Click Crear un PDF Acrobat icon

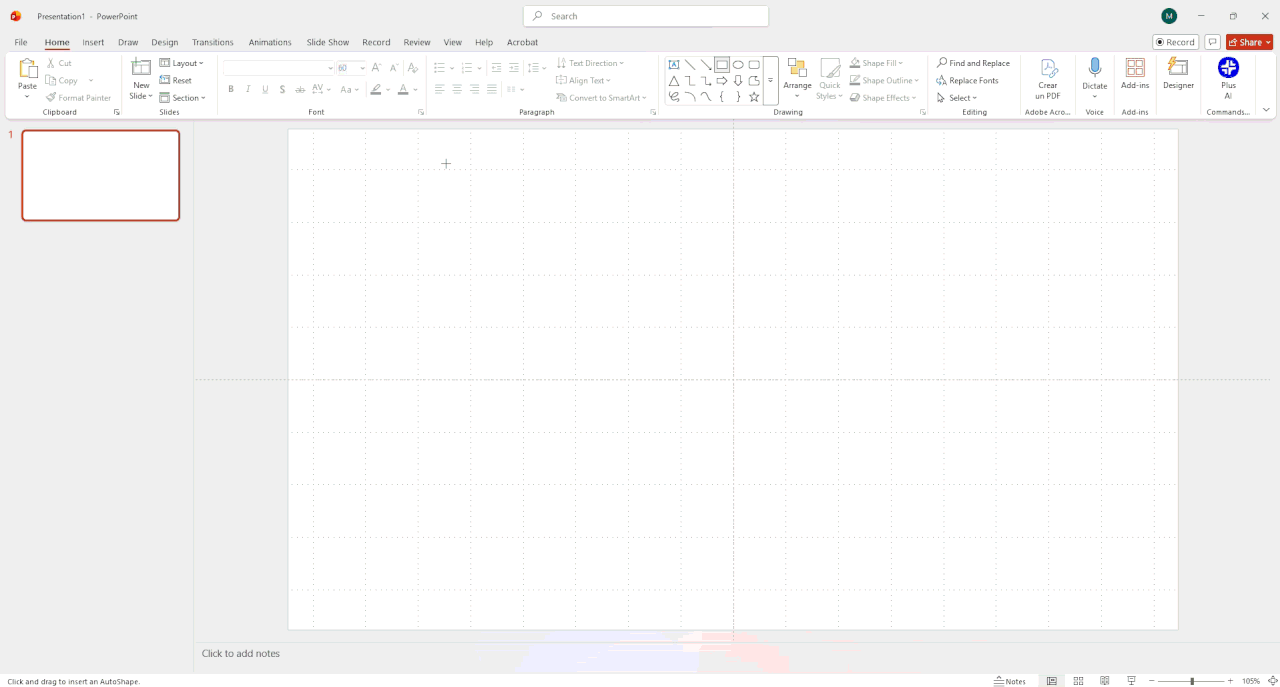(1047, 79)
